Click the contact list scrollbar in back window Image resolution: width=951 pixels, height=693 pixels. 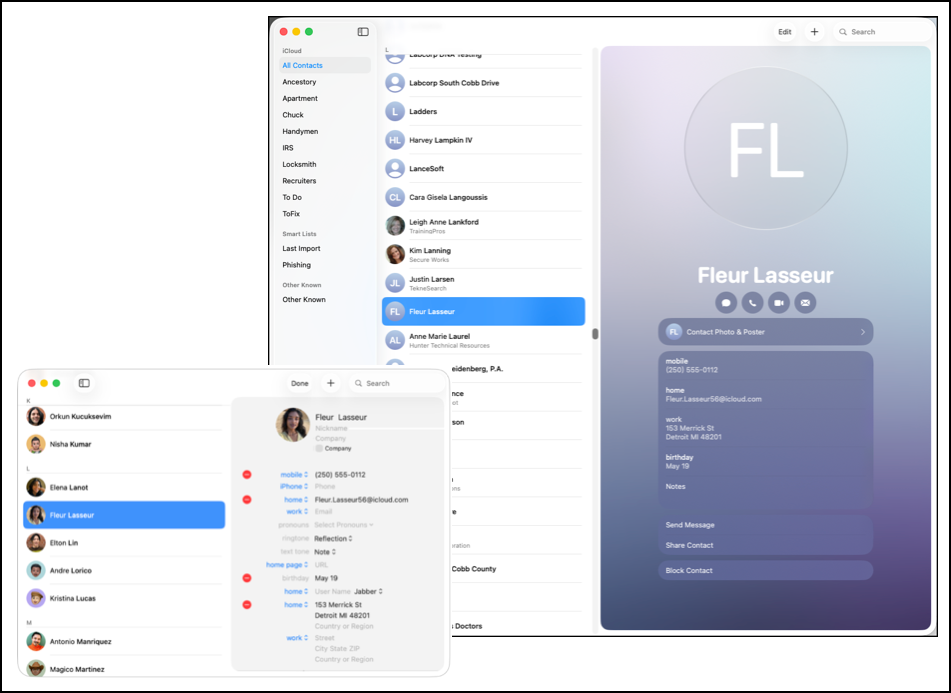point(595,334)
